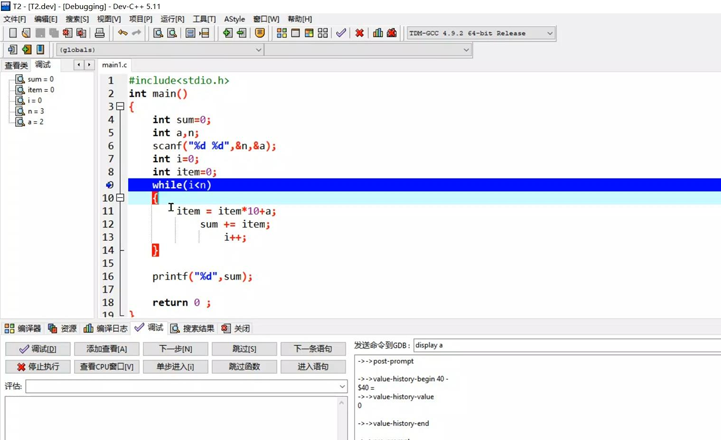Click the 查看CPU窗口[V] button
This screenshot has height=440, width=721.
coord(107,366)
